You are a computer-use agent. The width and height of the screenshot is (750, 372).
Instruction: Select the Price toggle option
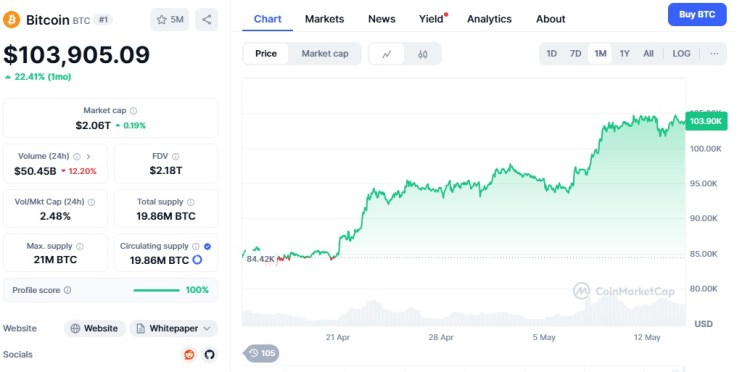[266, 54]
